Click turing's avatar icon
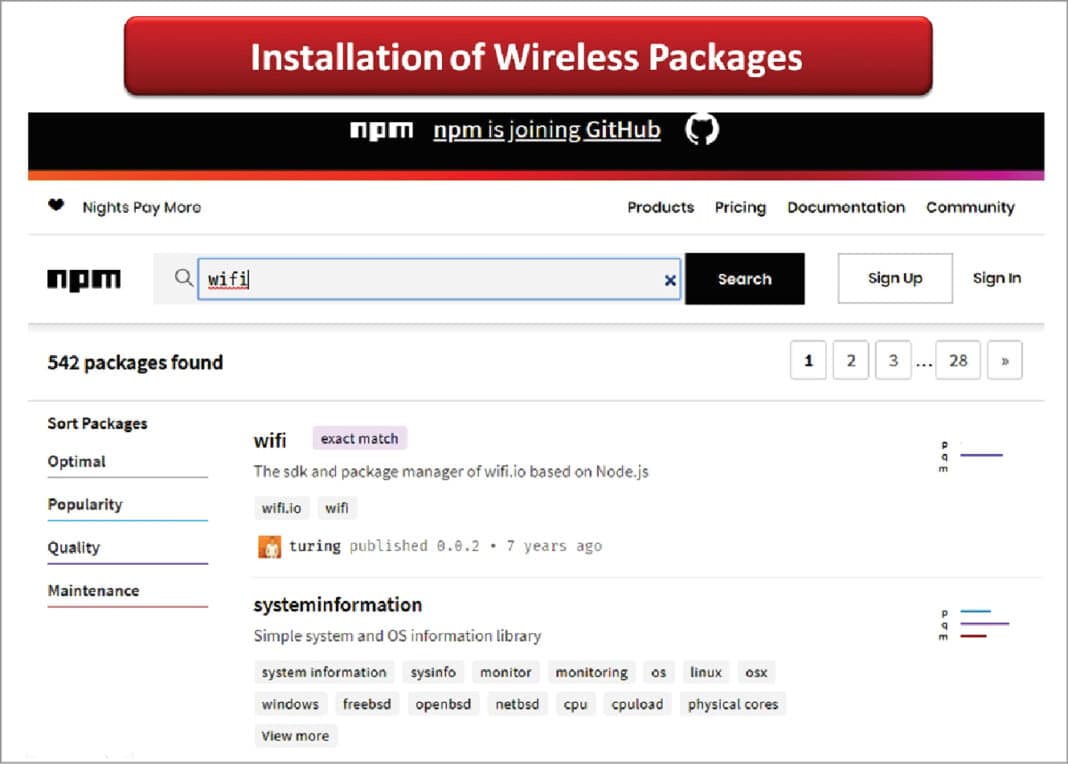The image size is (1068, 764). (269, 546)
